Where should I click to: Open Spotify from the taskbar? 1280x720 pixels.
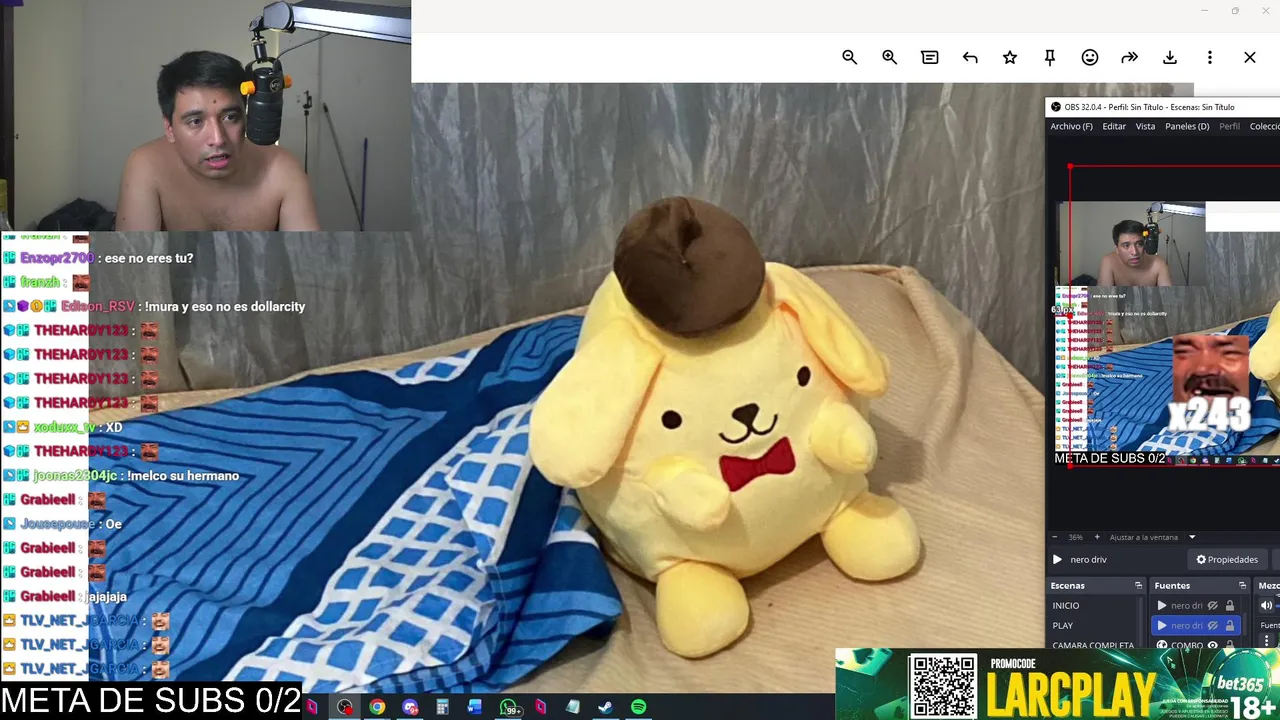tap(638, 707)
